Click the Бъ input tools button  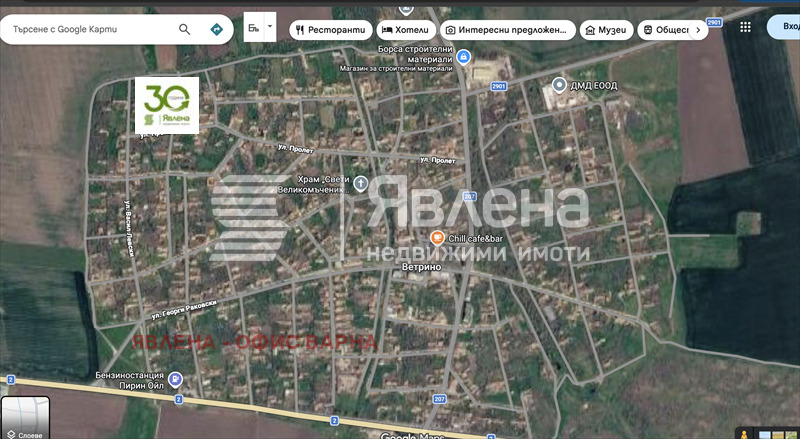[x=254, y=28]
